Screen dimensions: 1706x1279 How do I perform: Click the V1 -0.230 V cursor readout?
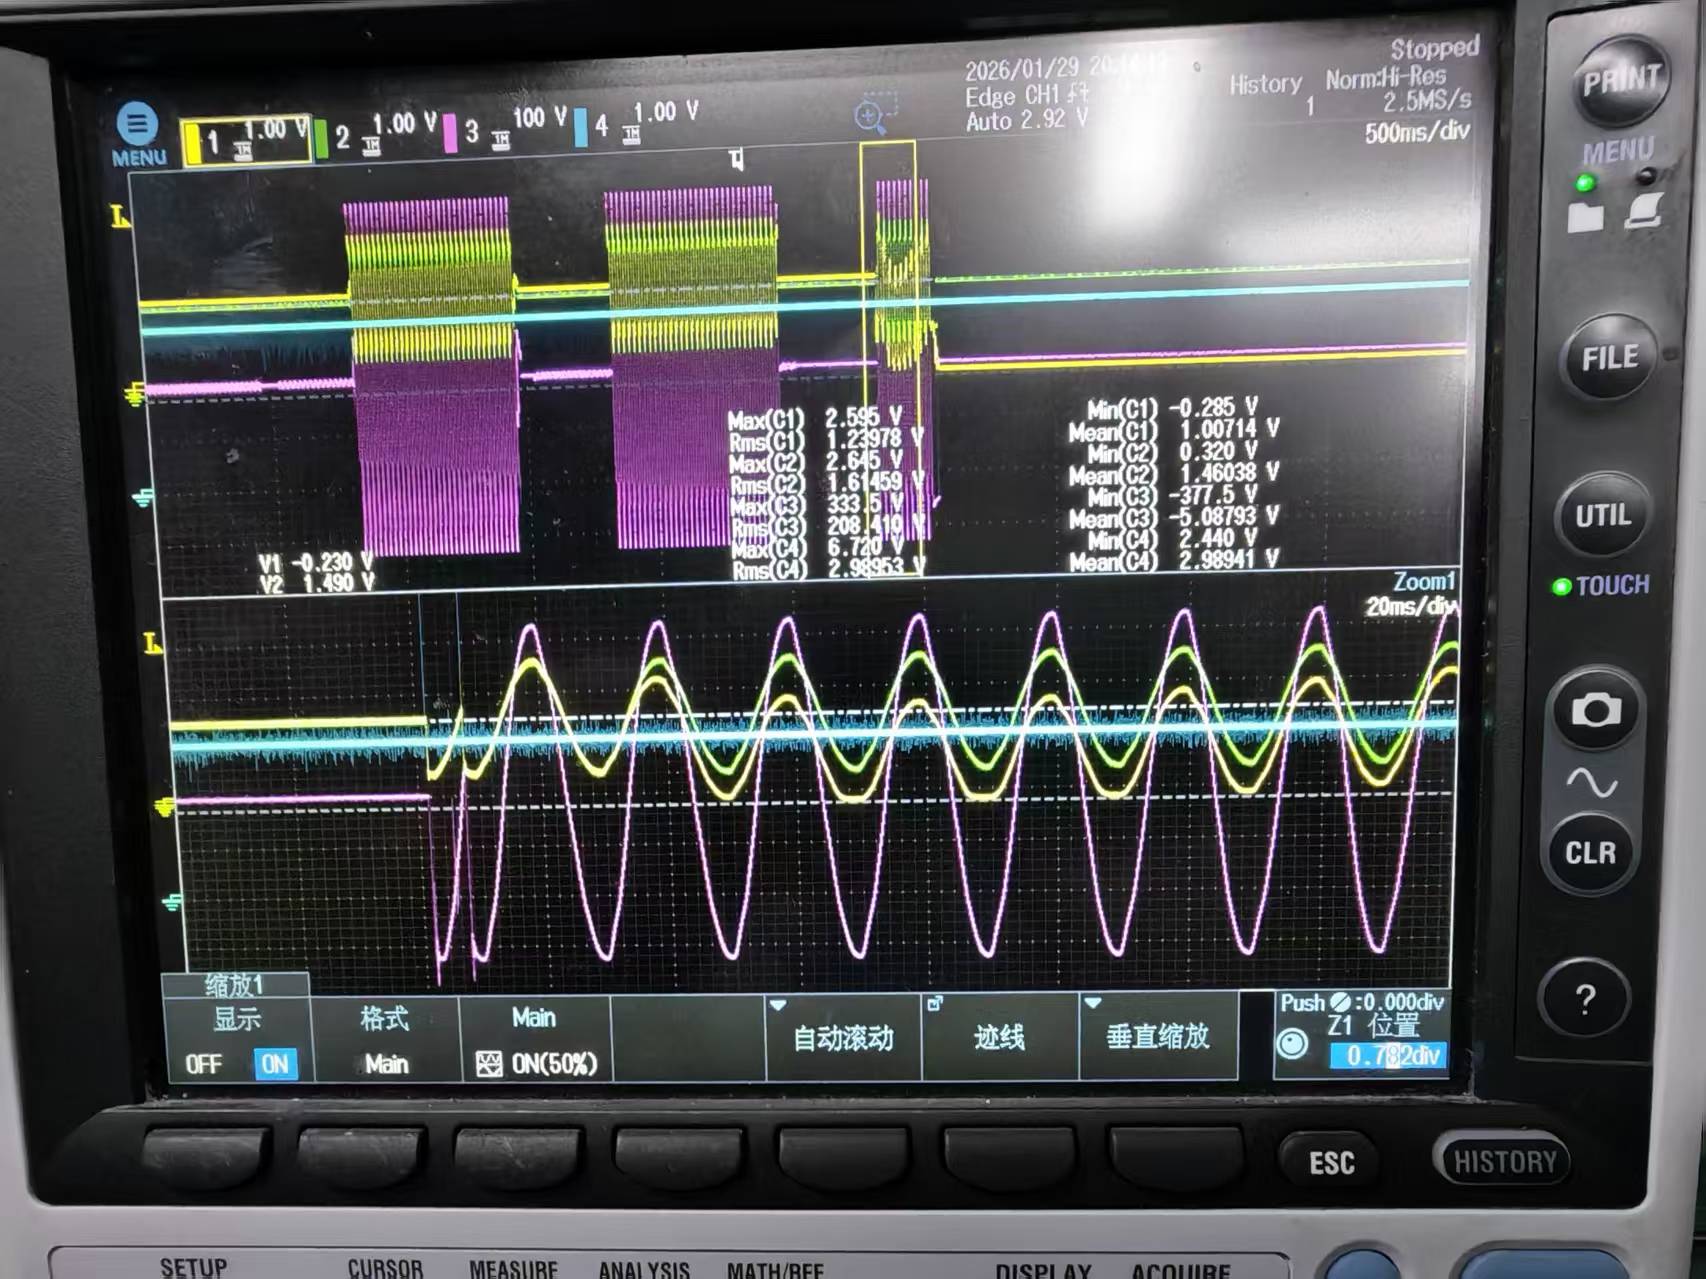click(316, 563)
